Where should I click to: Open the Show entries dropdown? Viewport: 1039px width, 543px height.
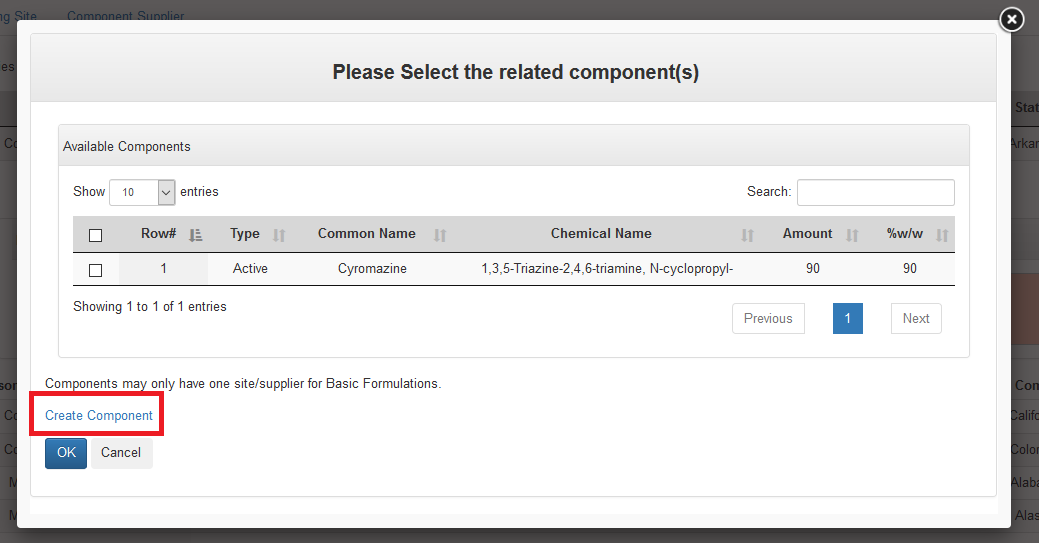pos(142,192)
